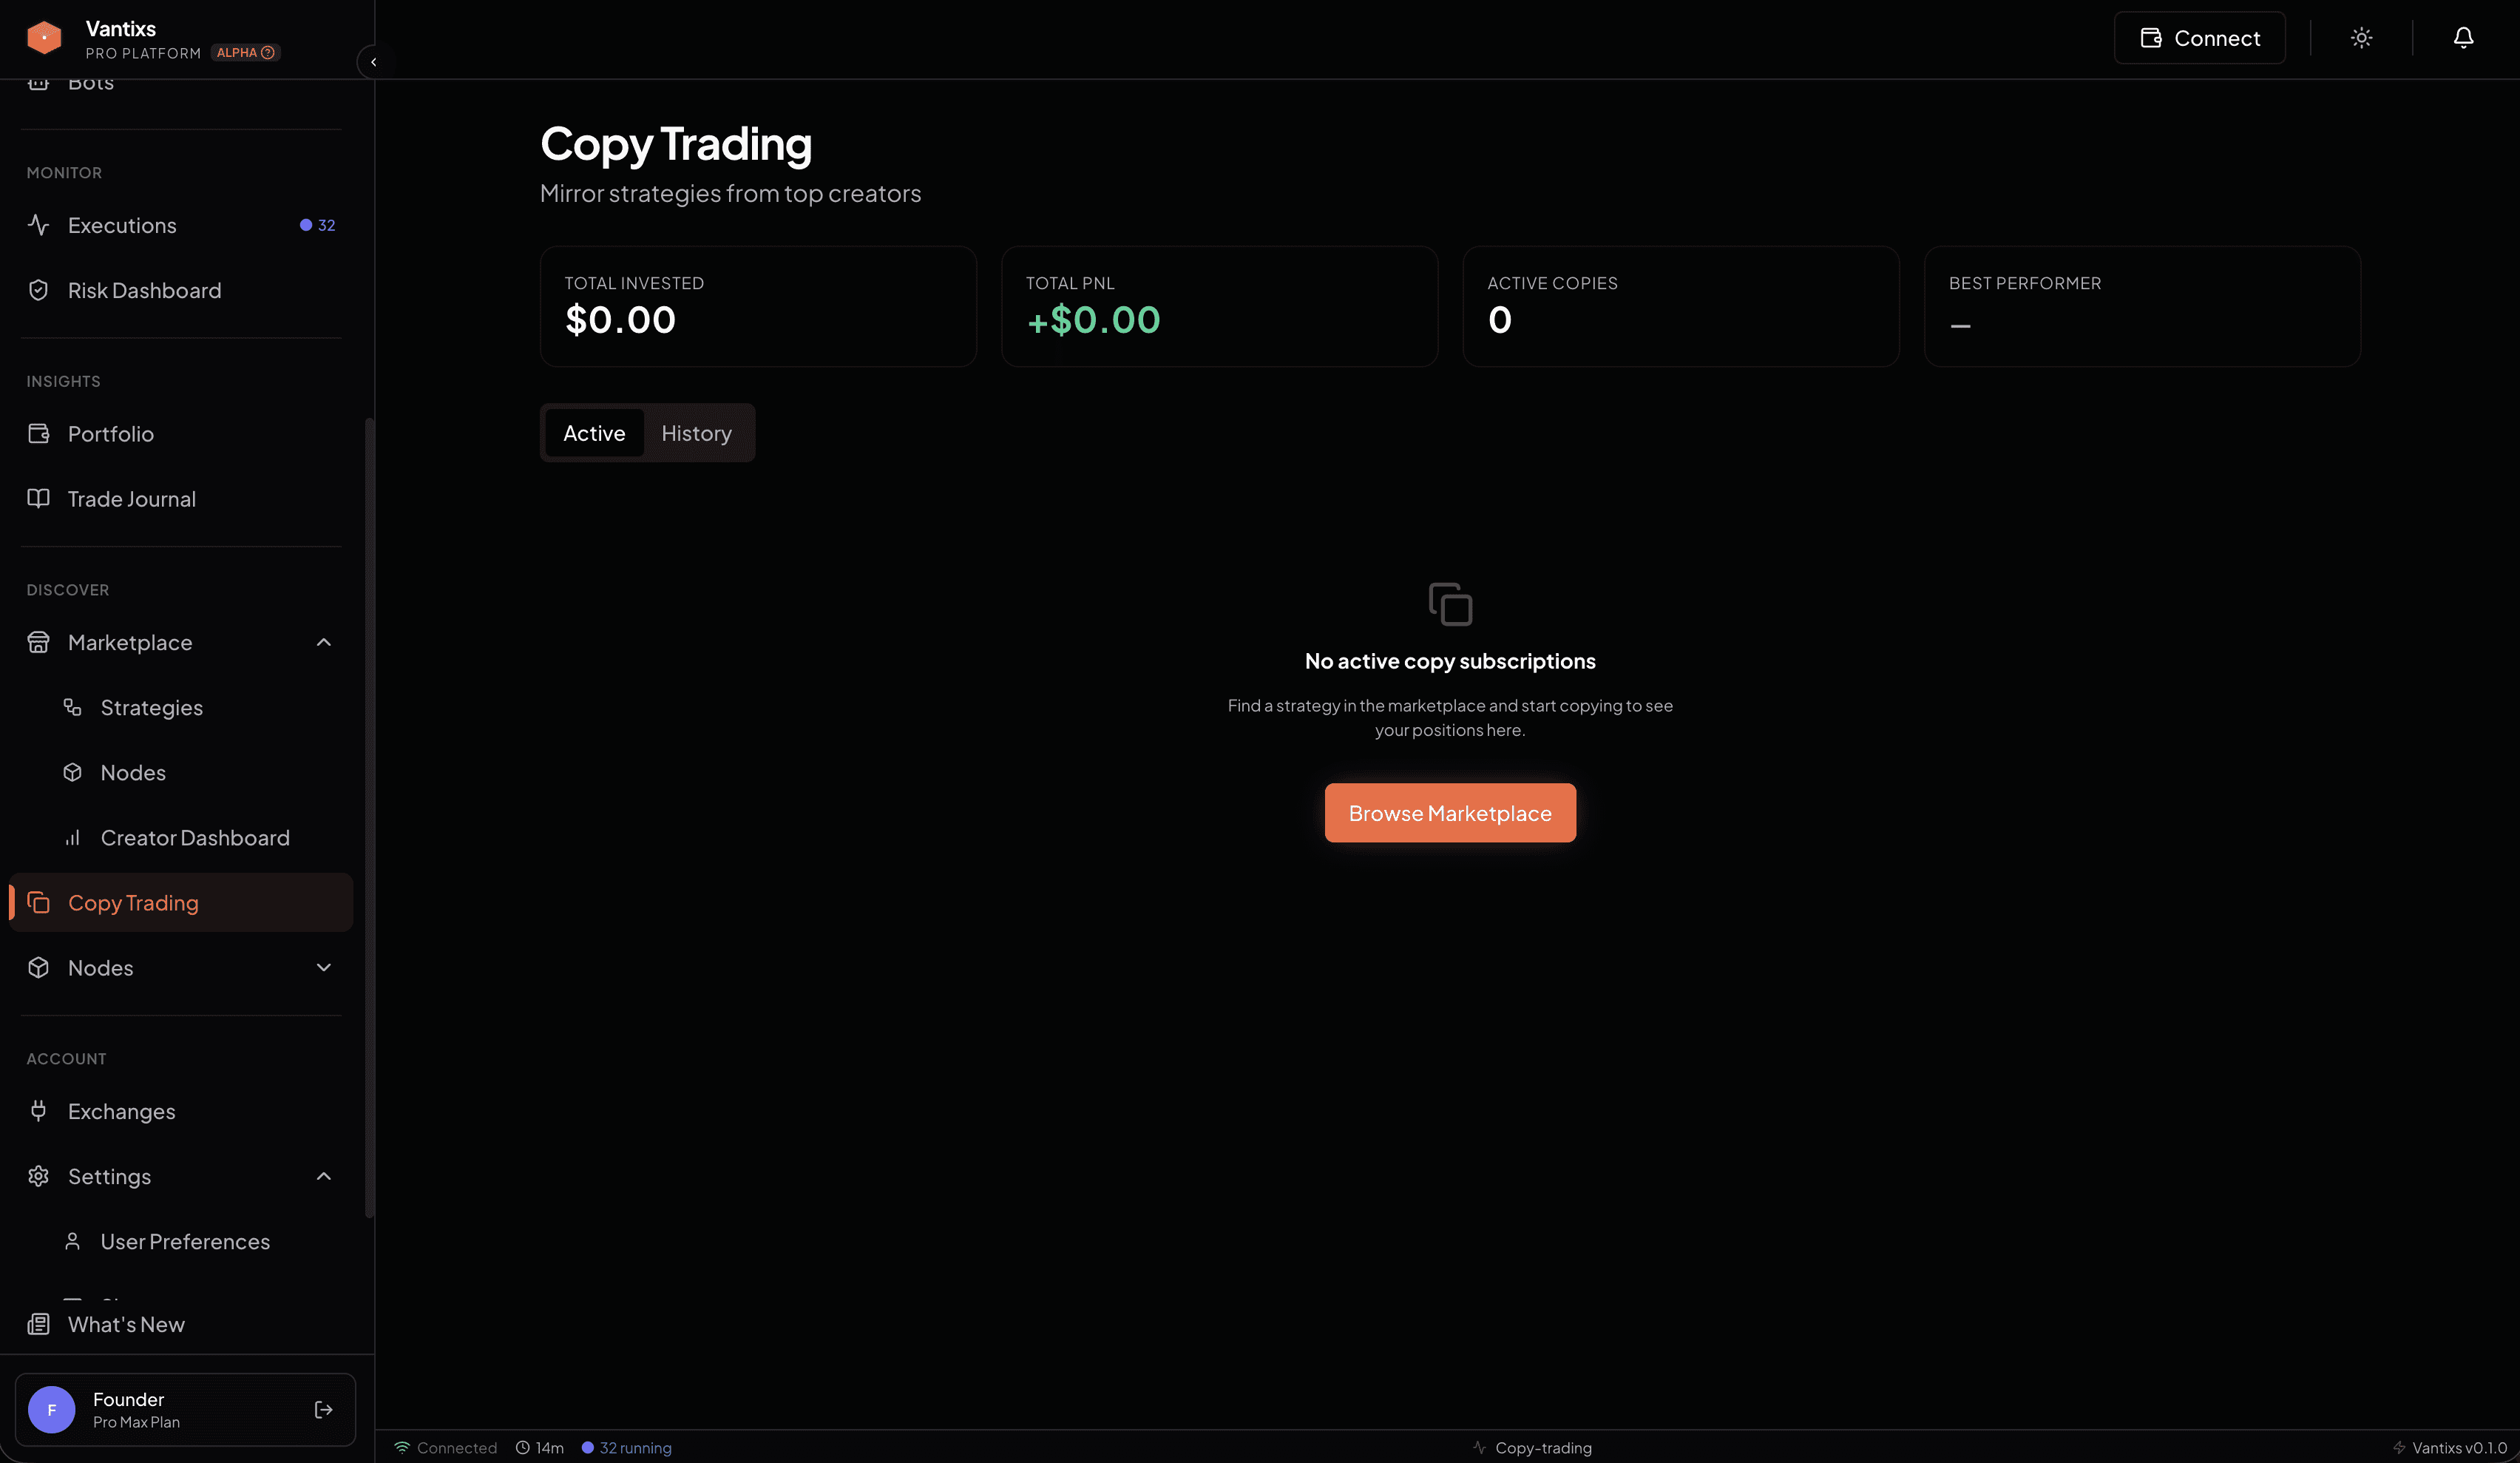Switch subscriptions view to History

click(696, 433)
